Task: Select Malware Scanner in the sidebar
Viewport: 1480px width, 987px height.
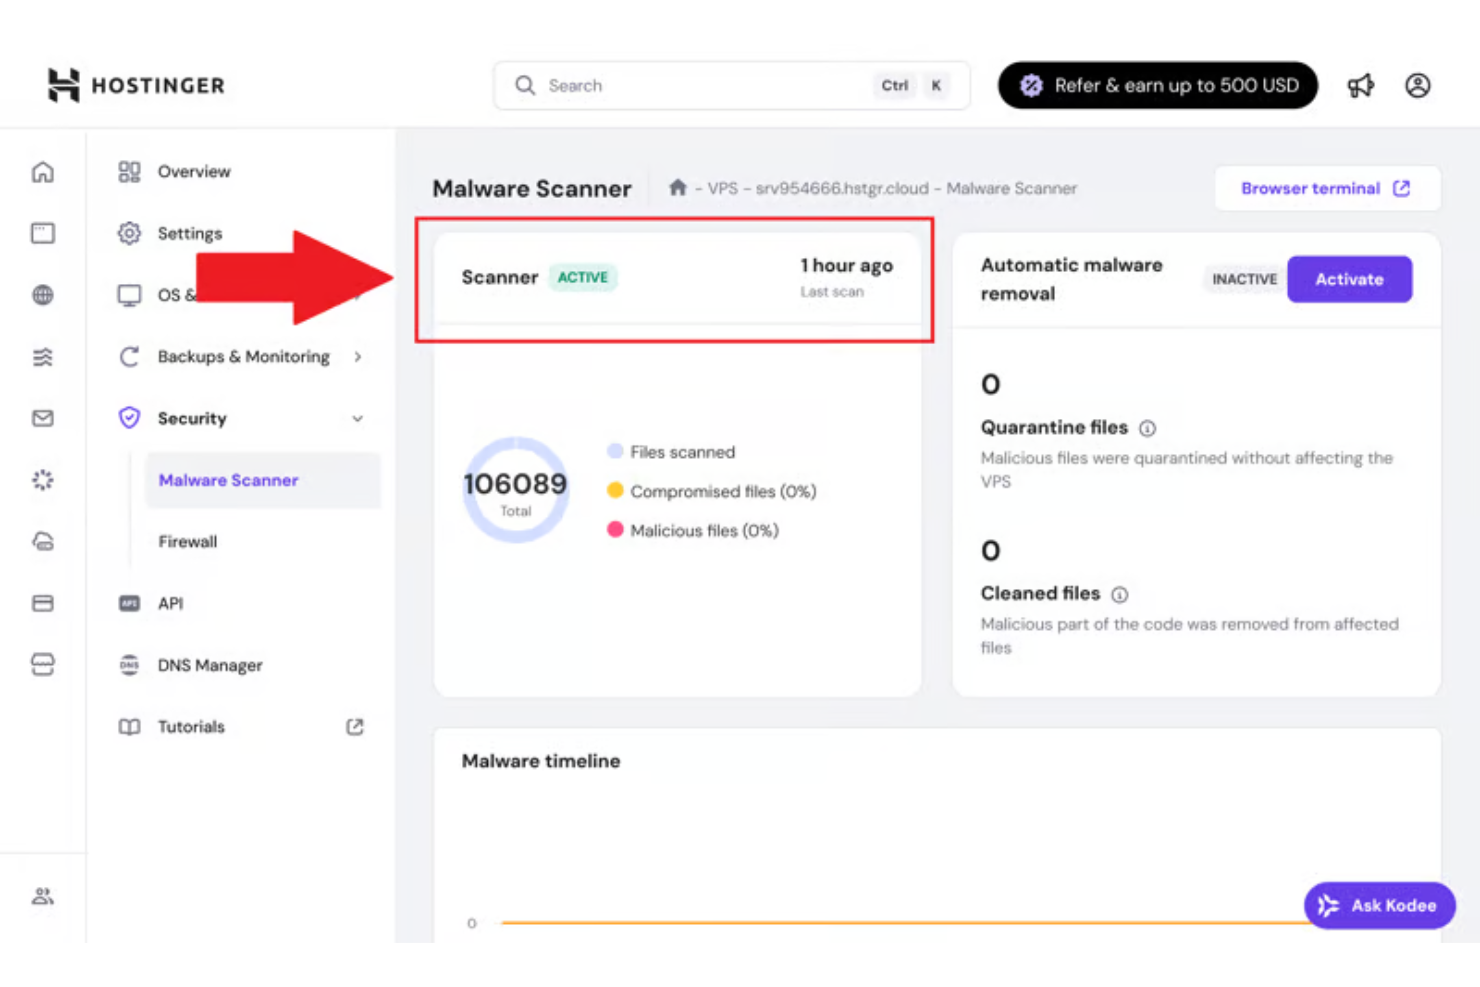Action: tap(228, 480)
